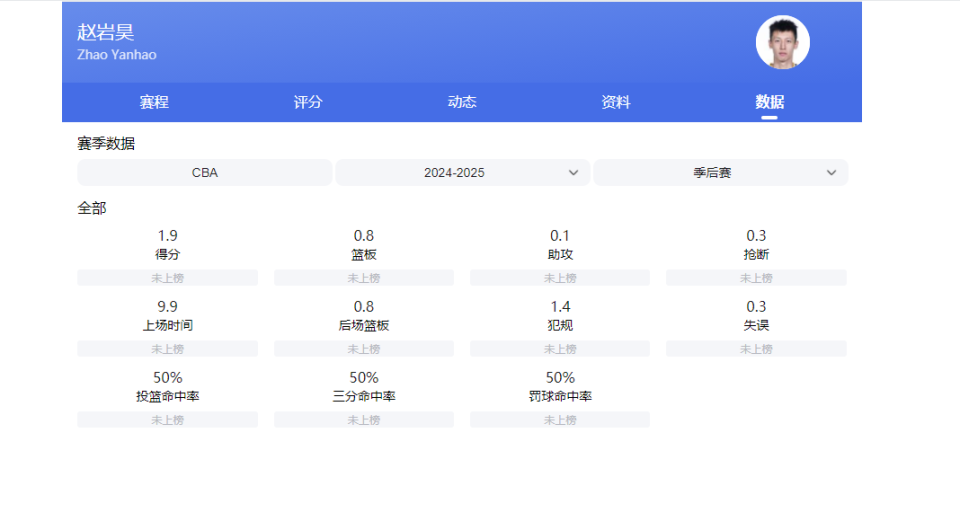Image resolution: width=960 pixels, height=530 pixels.
Task: Open the 2024-2025 season dropdown
Action: tap(463, 173)
